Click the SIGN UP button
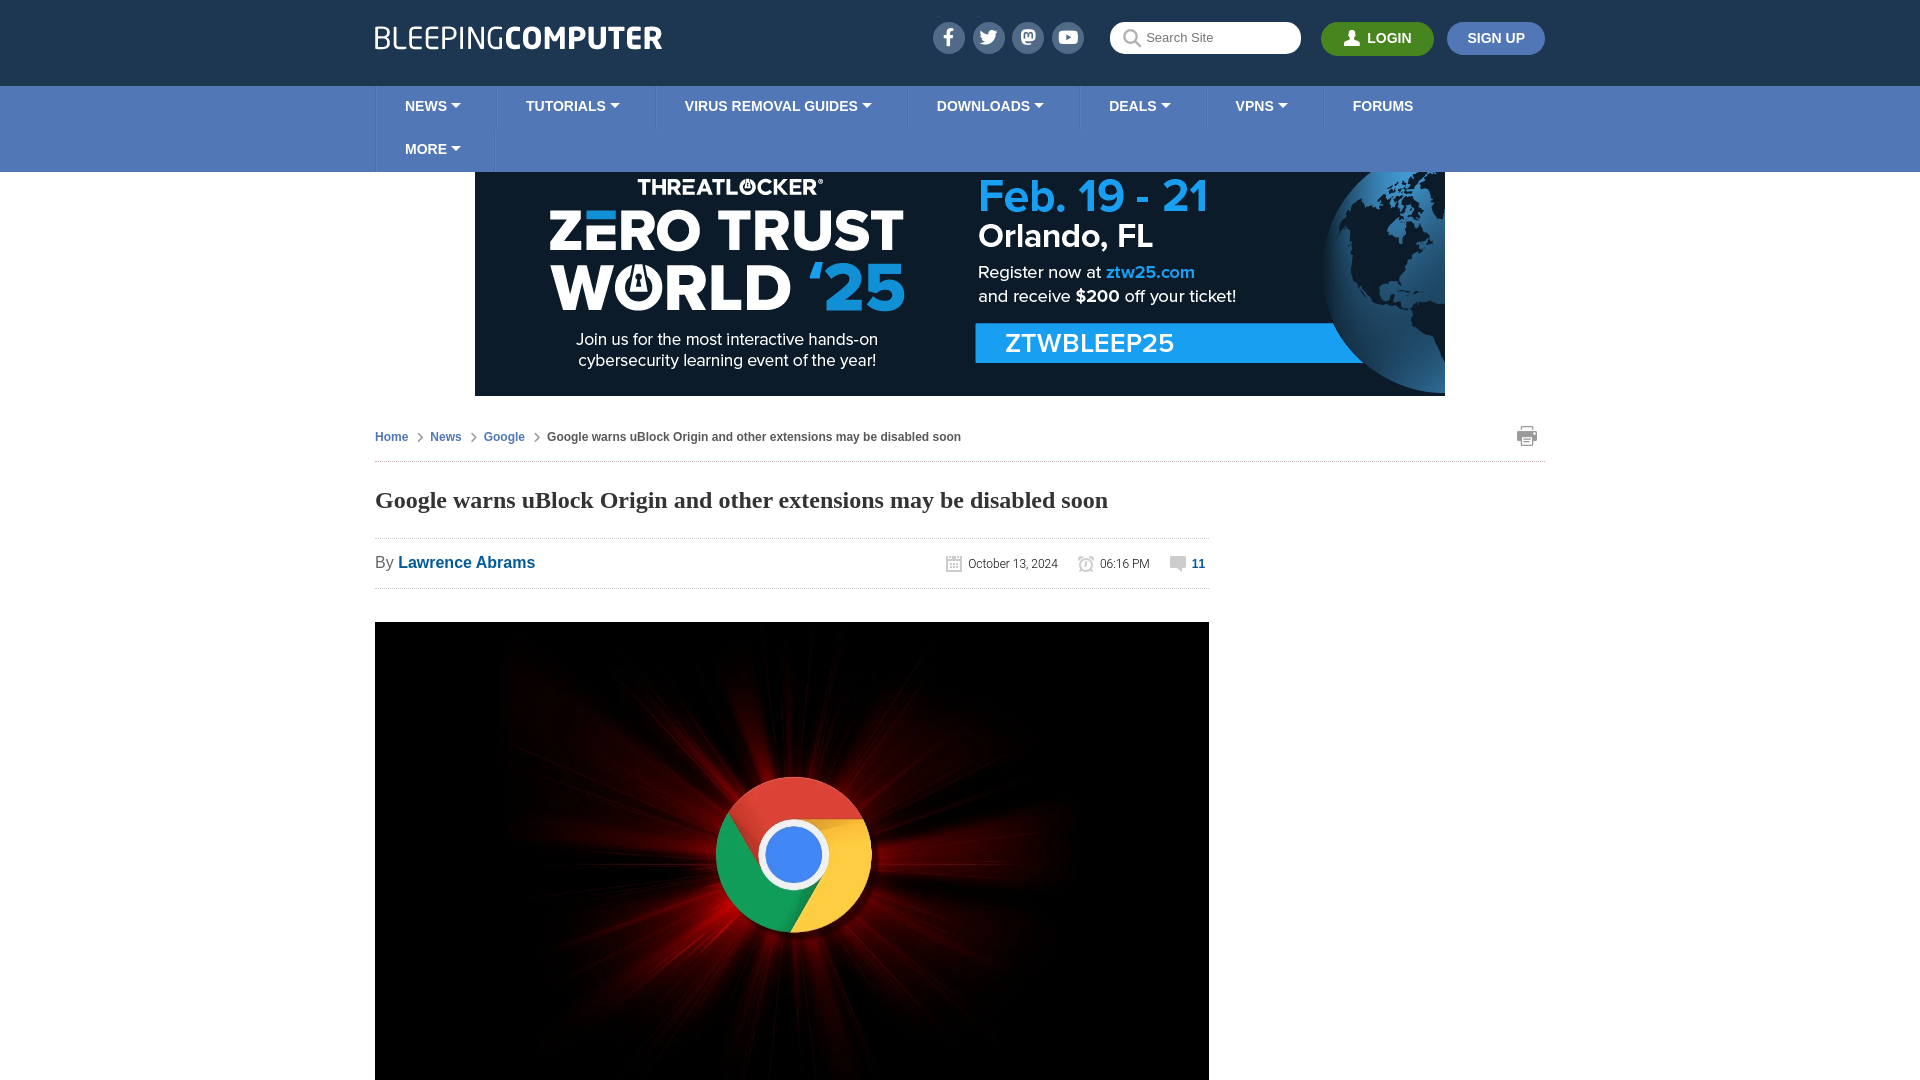 click(x=1497, y=38)
